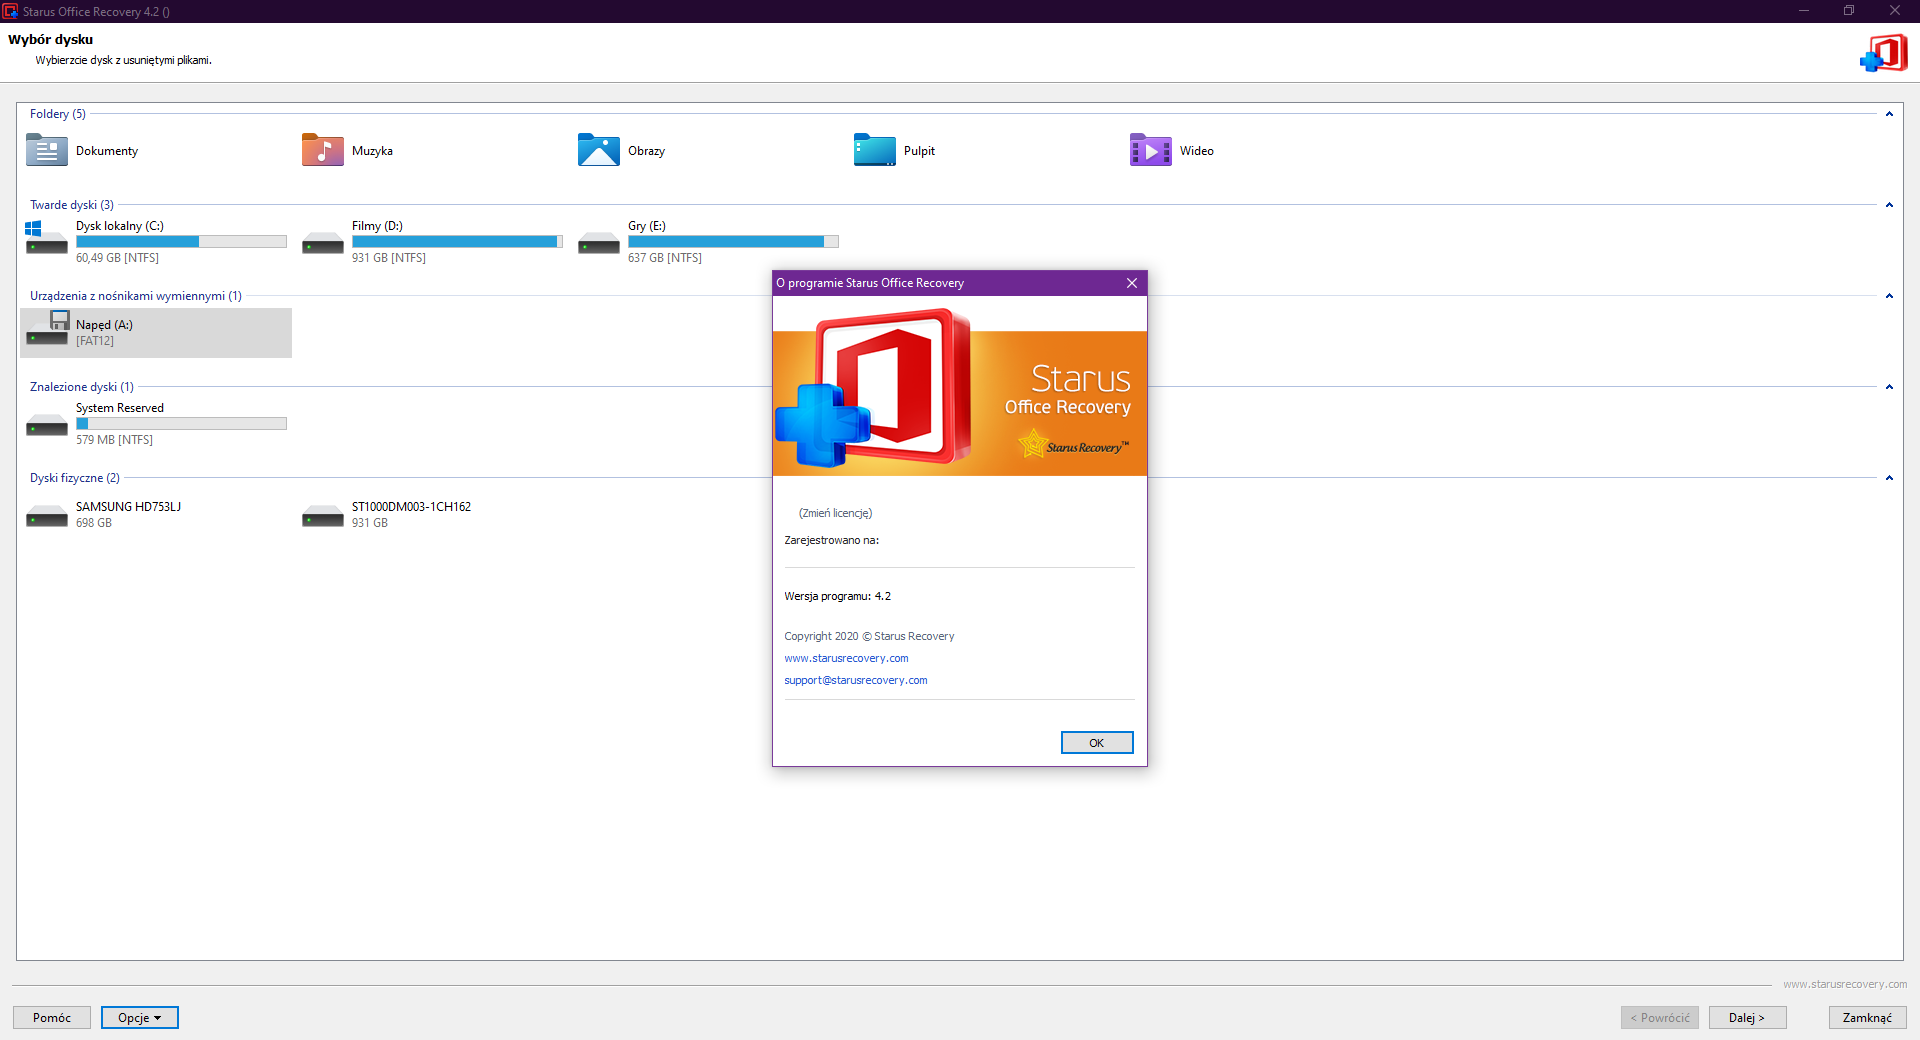Click the support@starusrecovery.com email link
The width and height of the screenshot is (1920, 1040).
click(856, 680)
